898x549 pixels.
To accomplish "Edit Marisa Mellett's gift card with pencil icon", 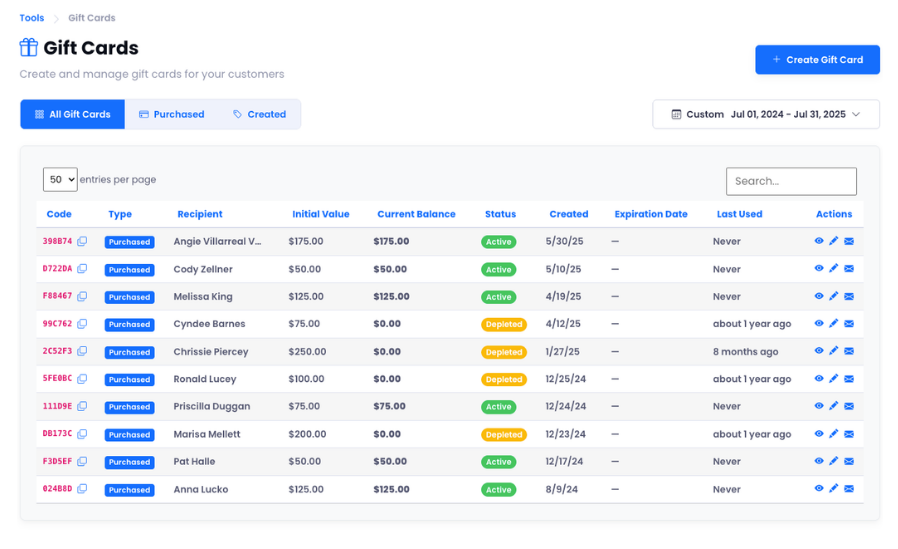I will [834, 434].
